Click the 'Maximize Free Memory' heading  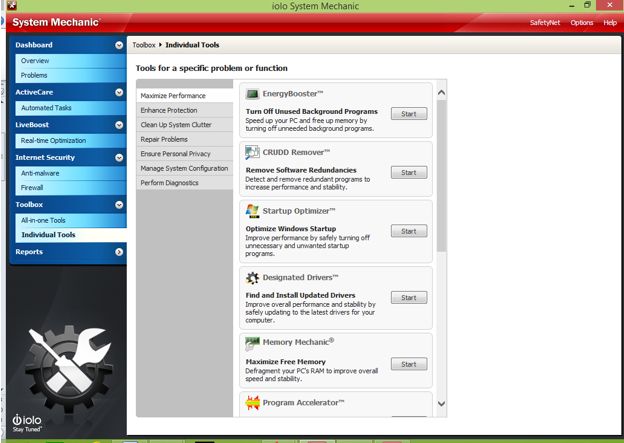point(286,362)
